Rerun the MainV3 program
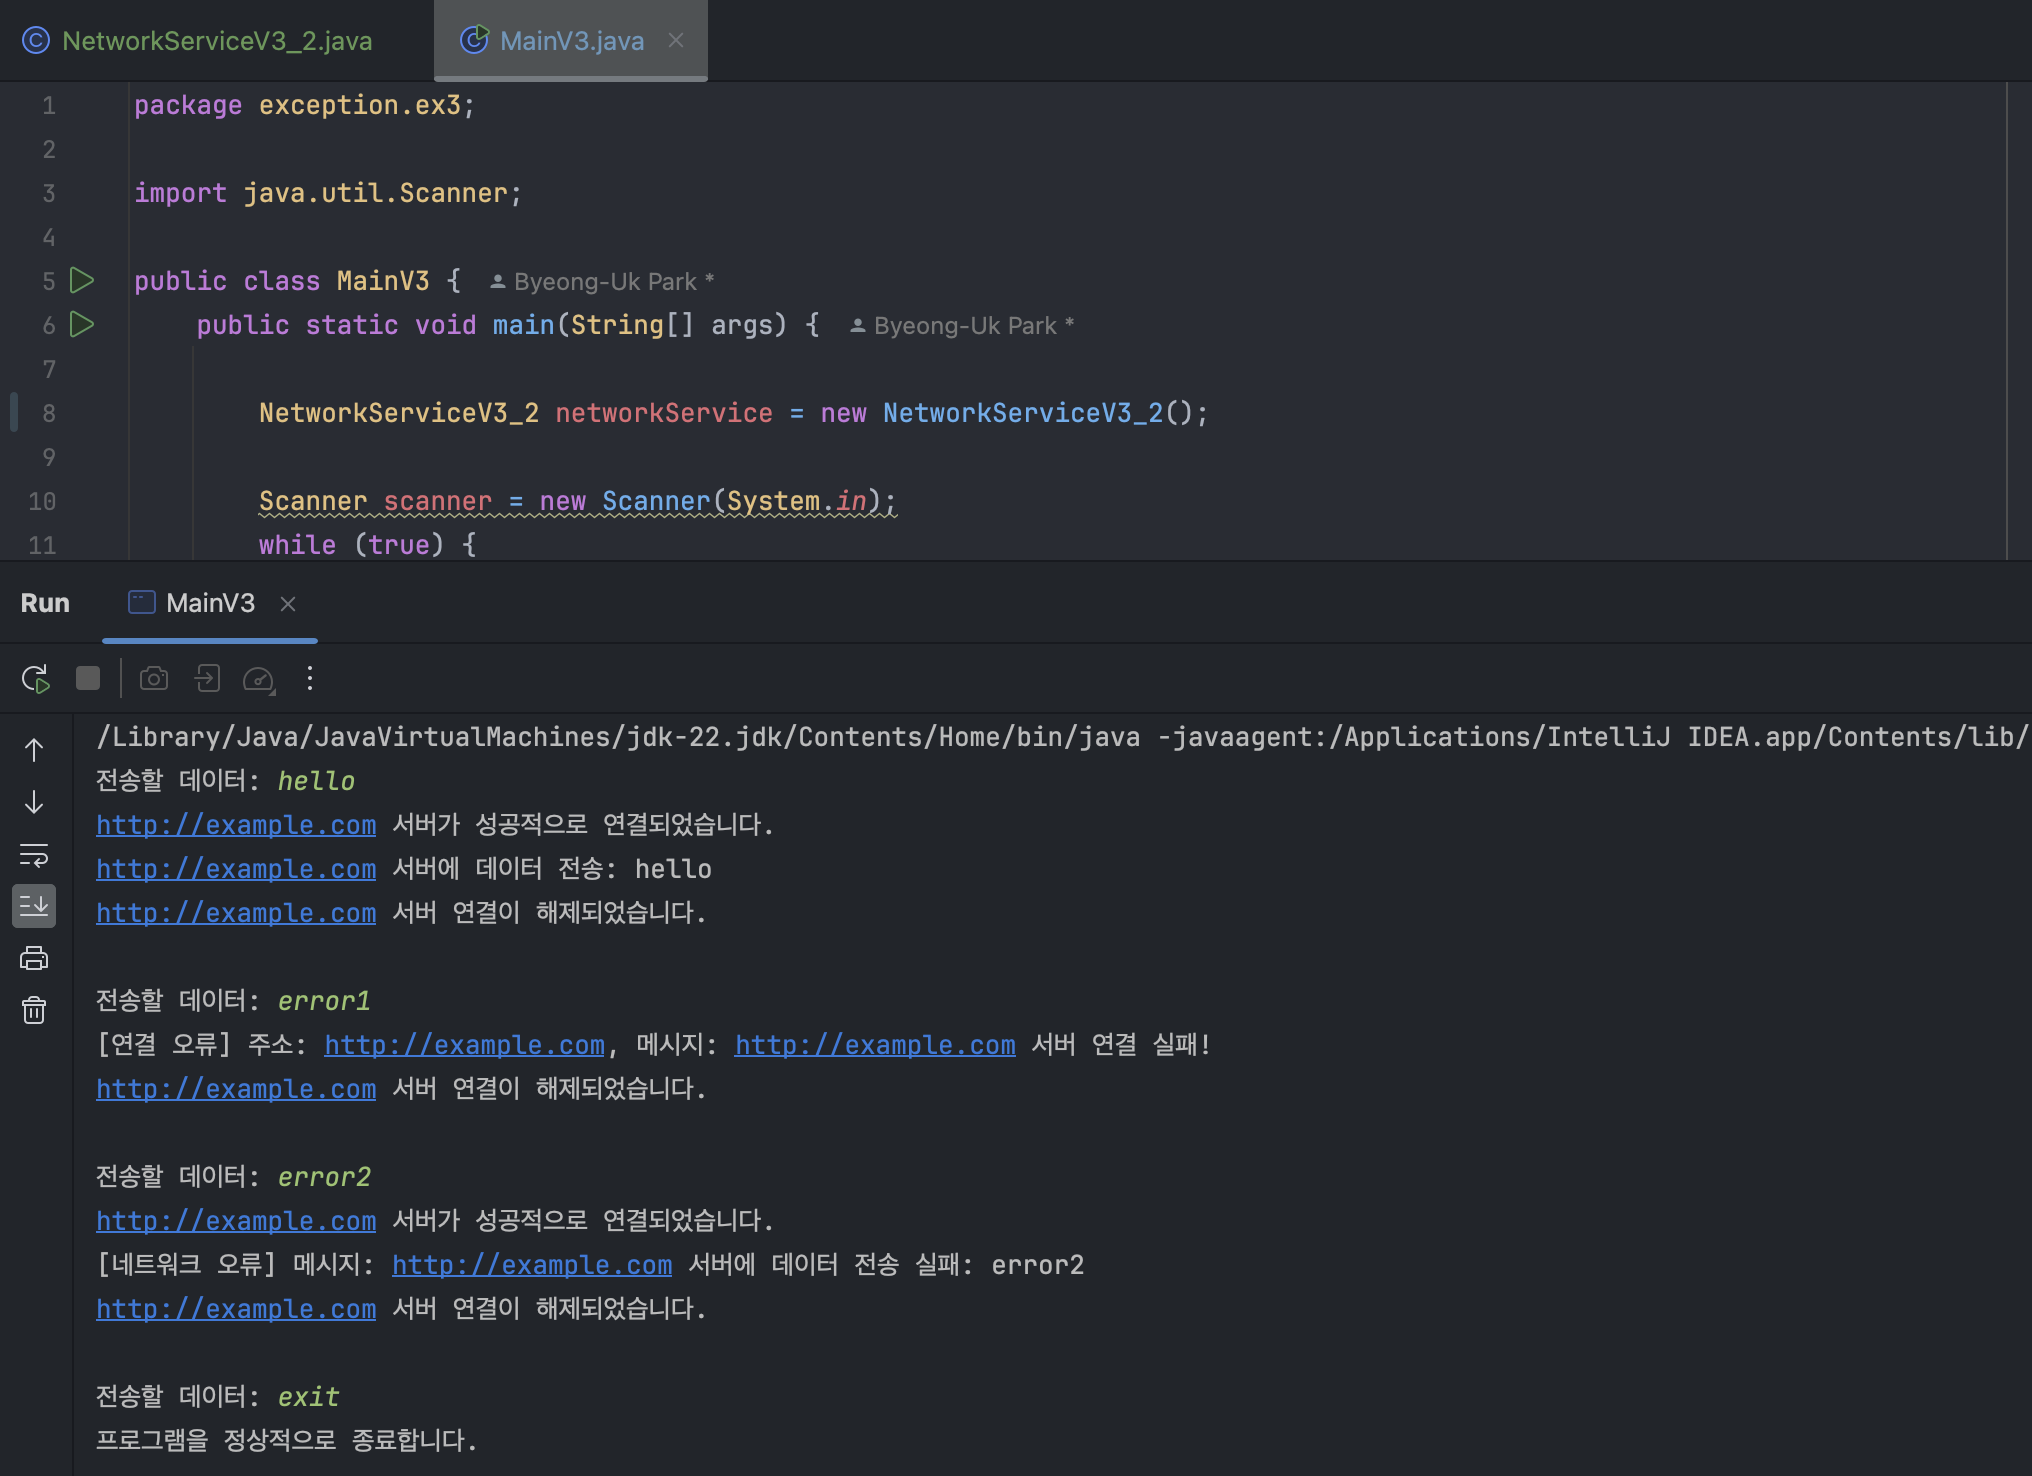The height and width of the screenshot is (1476, 2032). pos(35,679)
